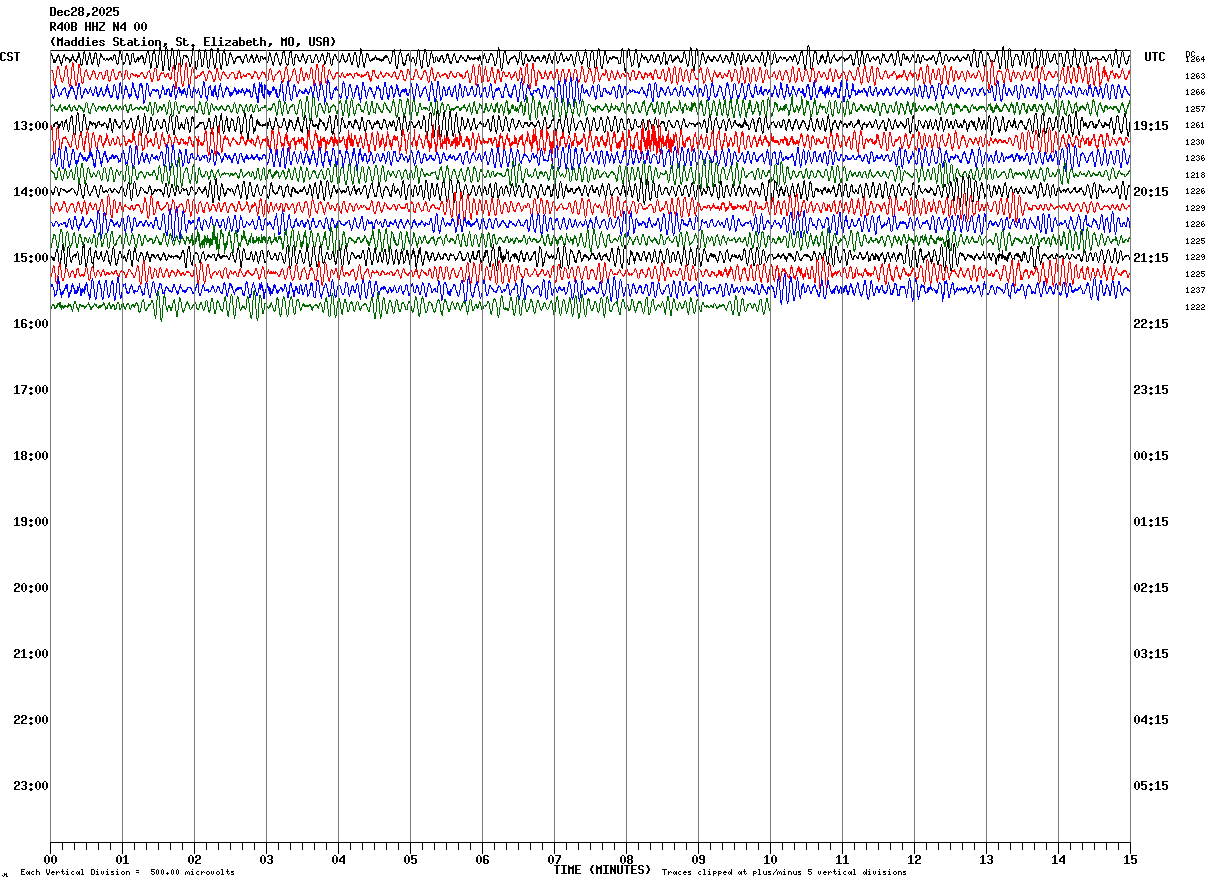Click minute tick label '05' on time axis
The width and height of the screenshot is (1210, 886).
pos(410,859)
